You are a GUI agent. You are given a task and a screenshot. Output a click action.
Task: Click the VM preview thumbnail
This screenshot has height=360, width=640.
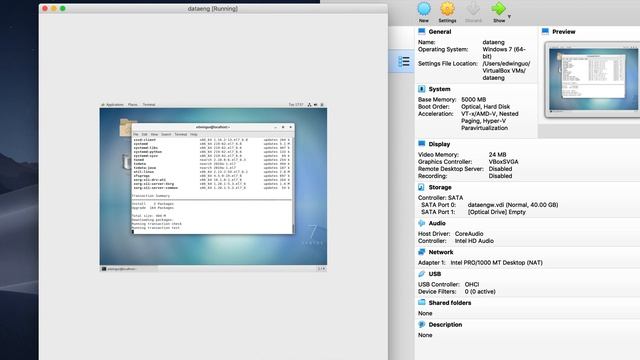(593, 79)
